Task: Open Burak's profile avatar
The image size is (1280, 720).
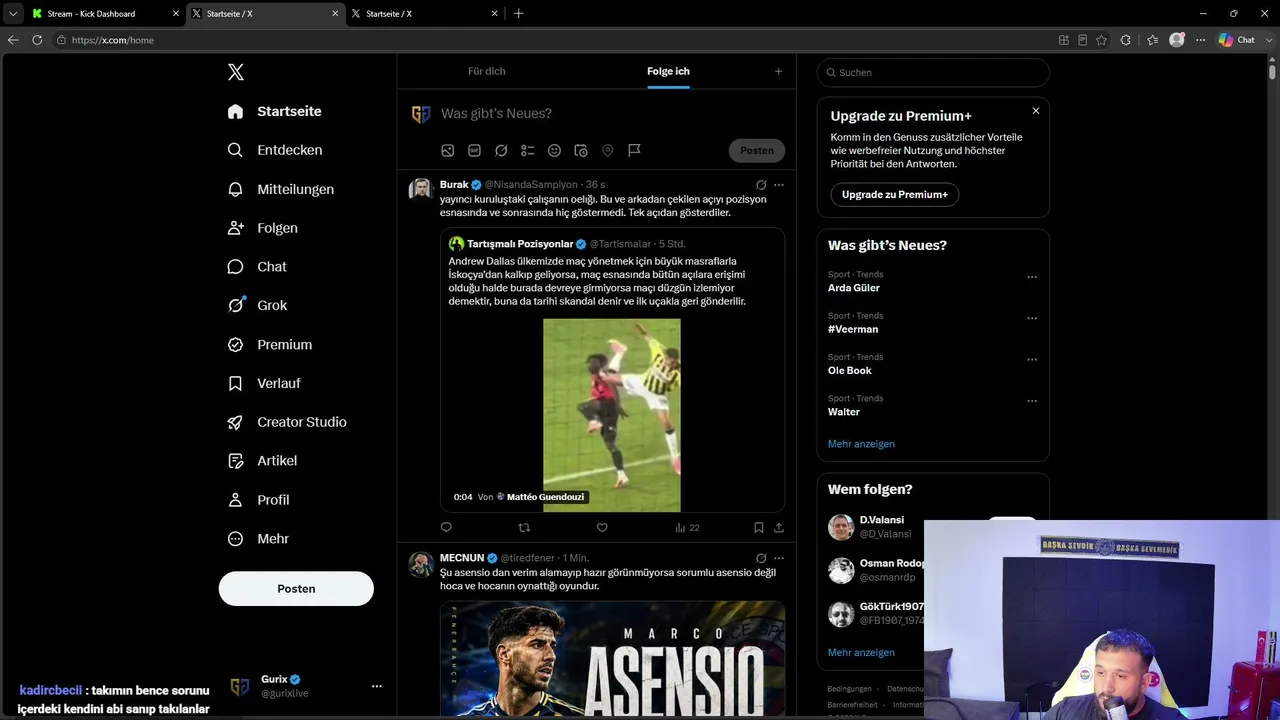Action: tap(421, 189)
